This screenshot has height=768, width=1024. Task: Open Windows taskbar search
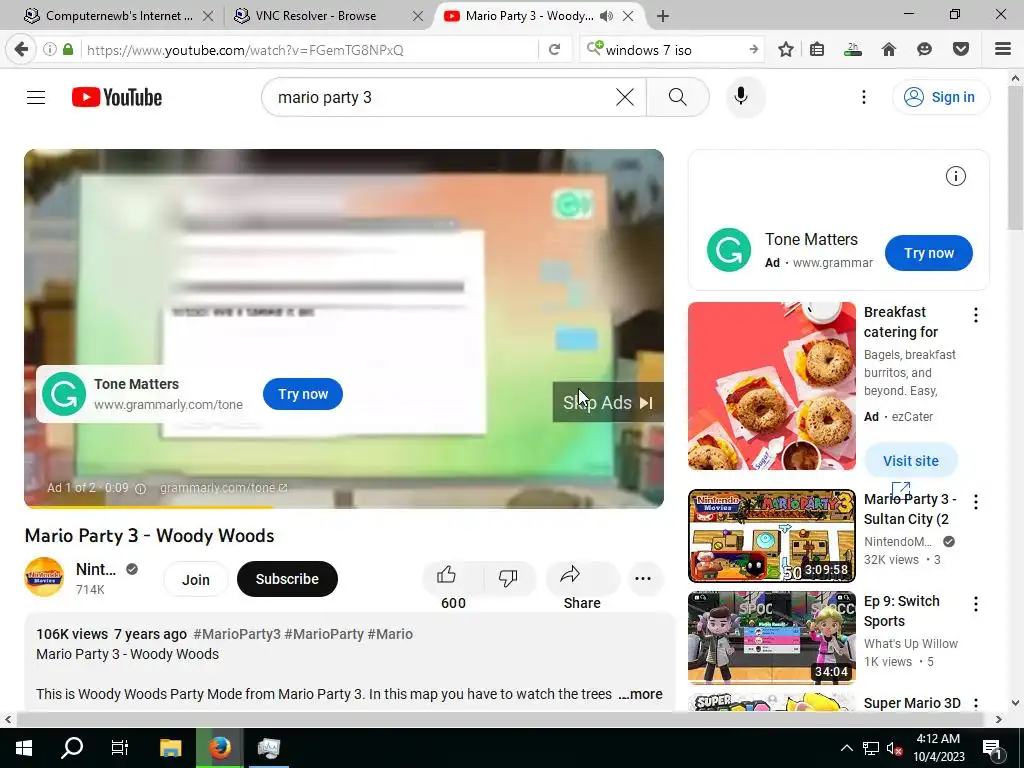(72, 748)
